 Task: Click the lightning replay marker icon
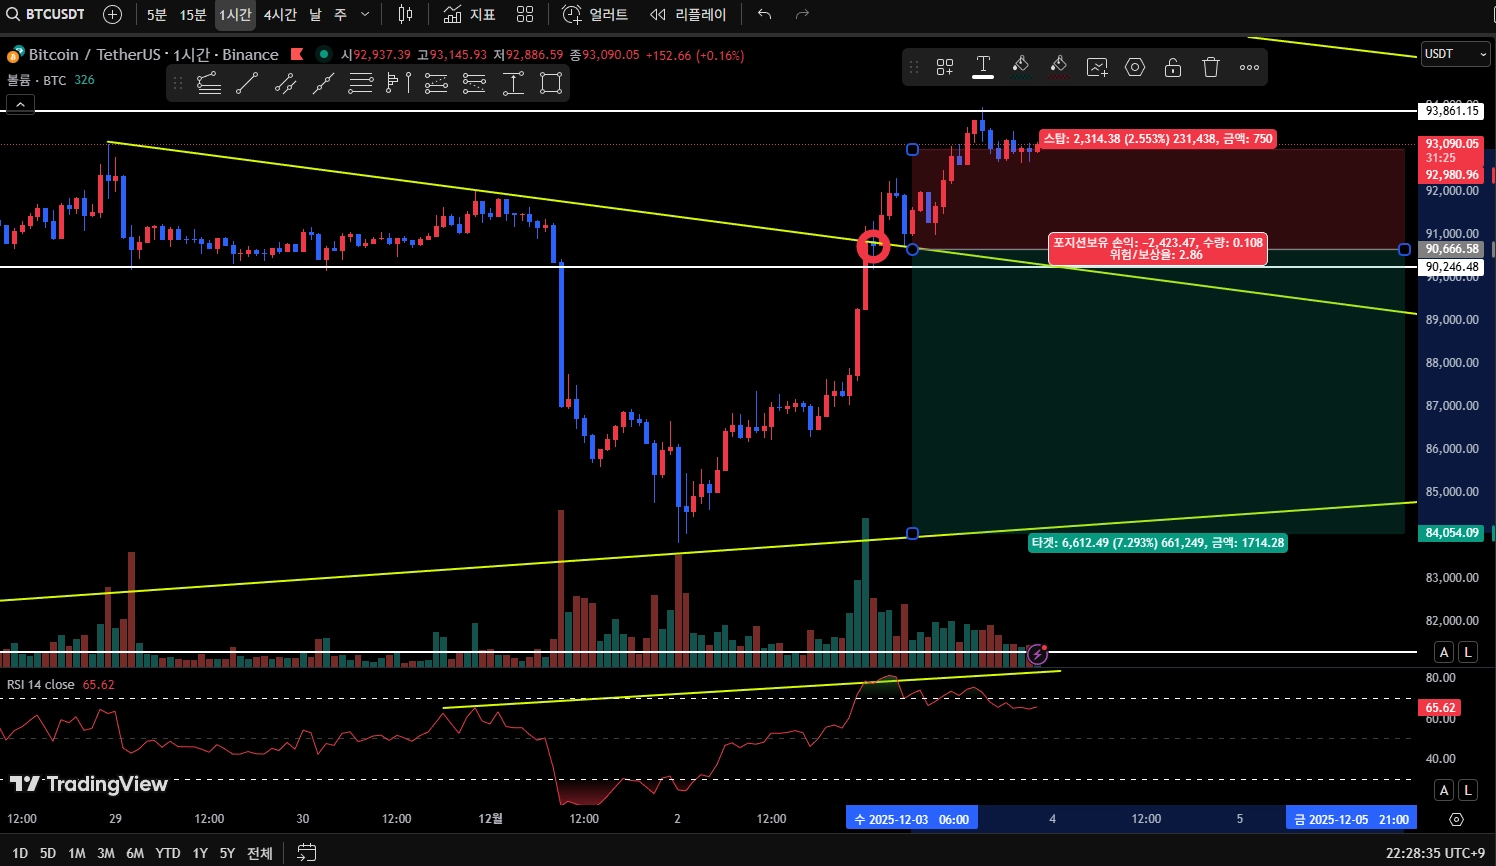coord(1038,653)
